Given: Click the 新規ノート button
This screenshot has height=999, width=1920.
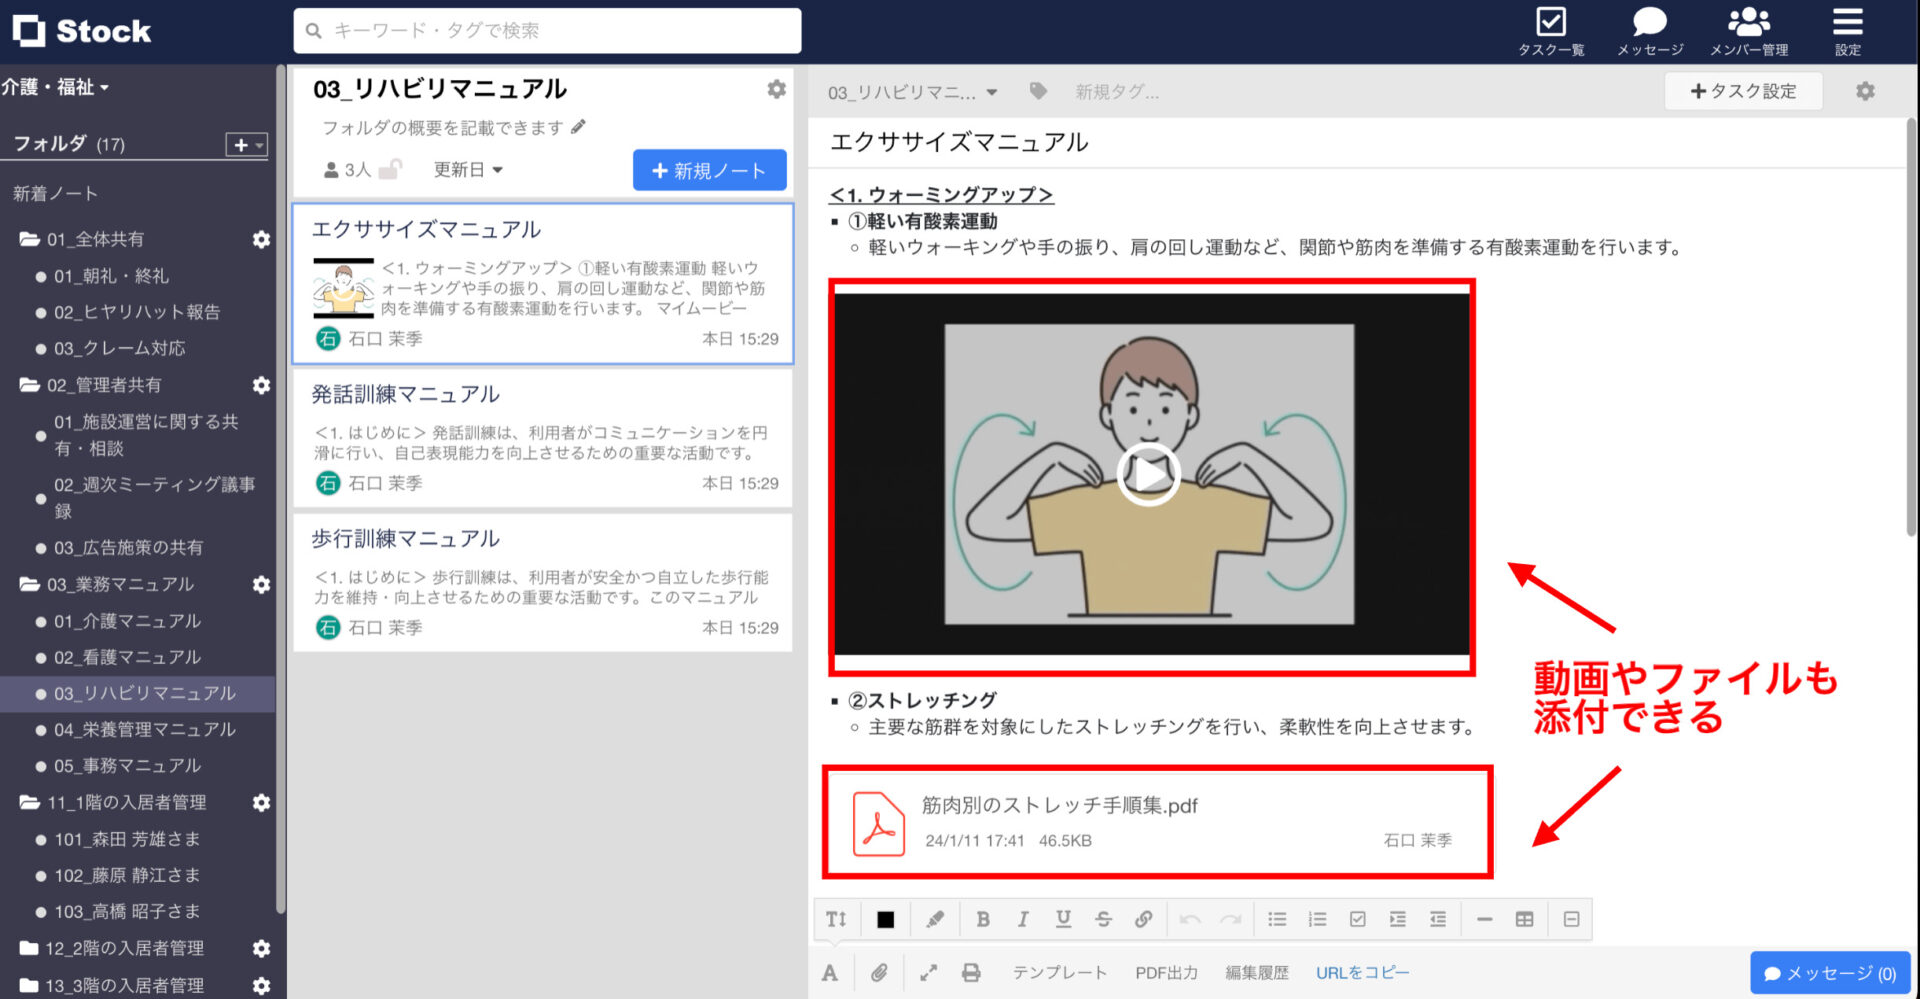Looking at the screenshot, I should click(709, 170).
